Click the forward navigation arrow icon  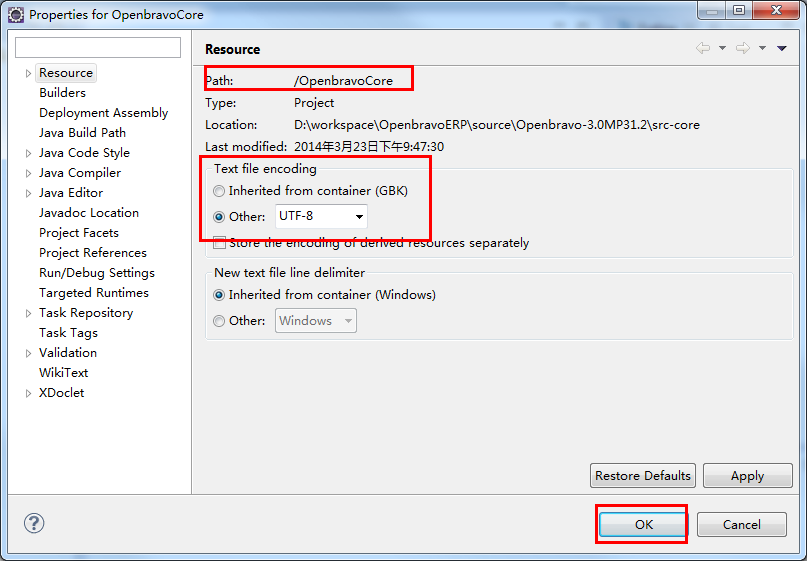(743, 48)
